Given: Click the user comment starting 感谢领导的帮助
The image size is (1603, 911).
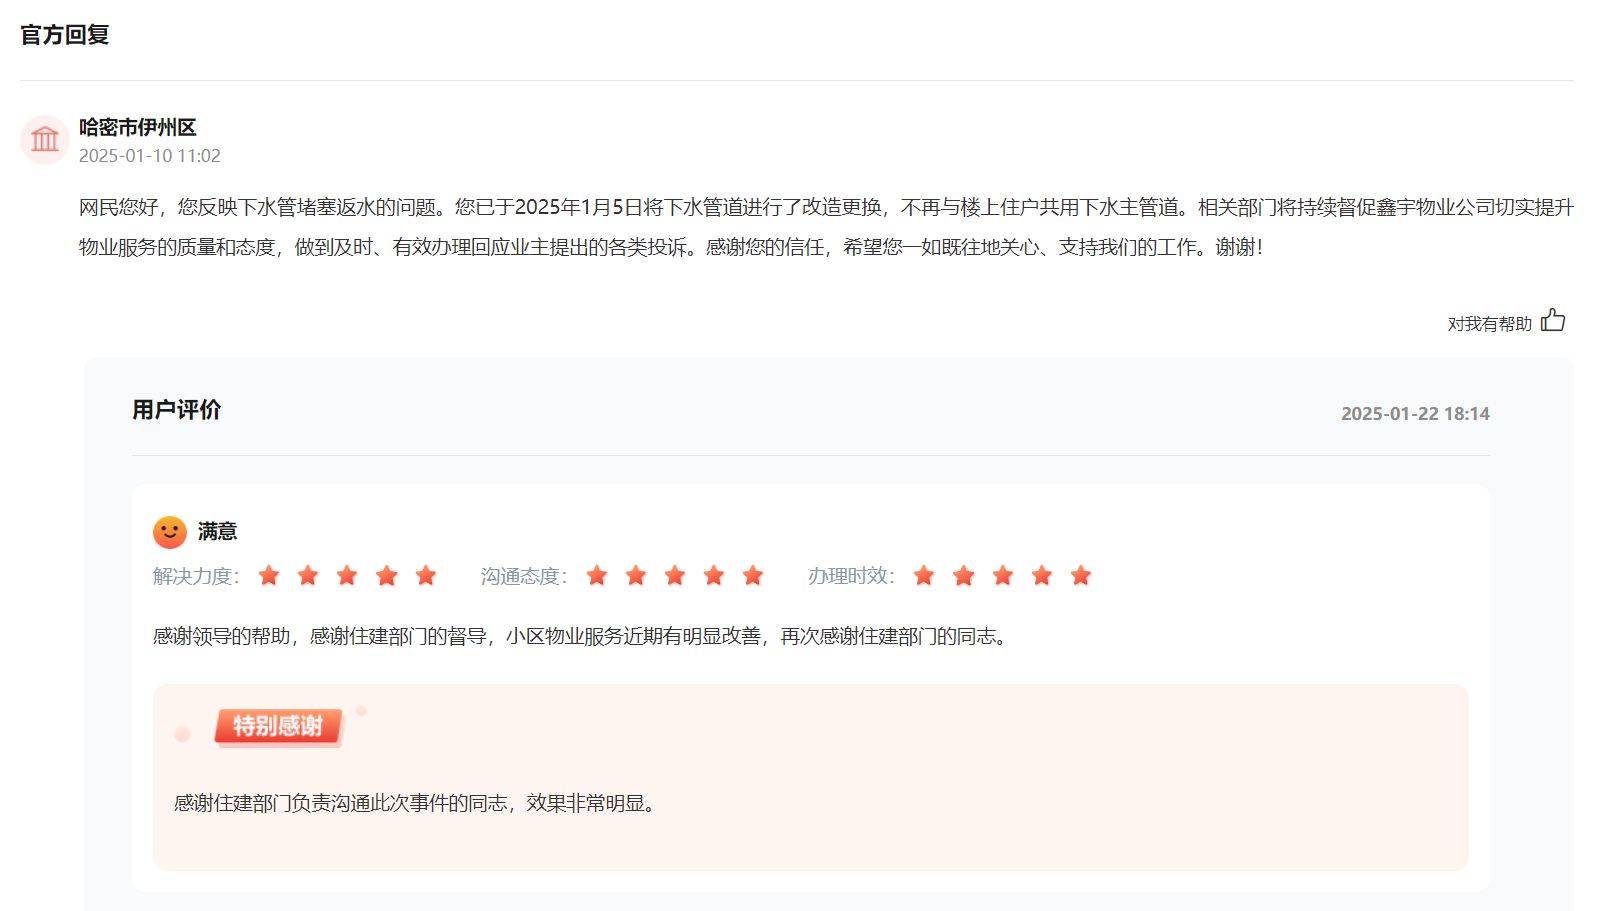Looking at the screenshot, I should tap(582, 637).
